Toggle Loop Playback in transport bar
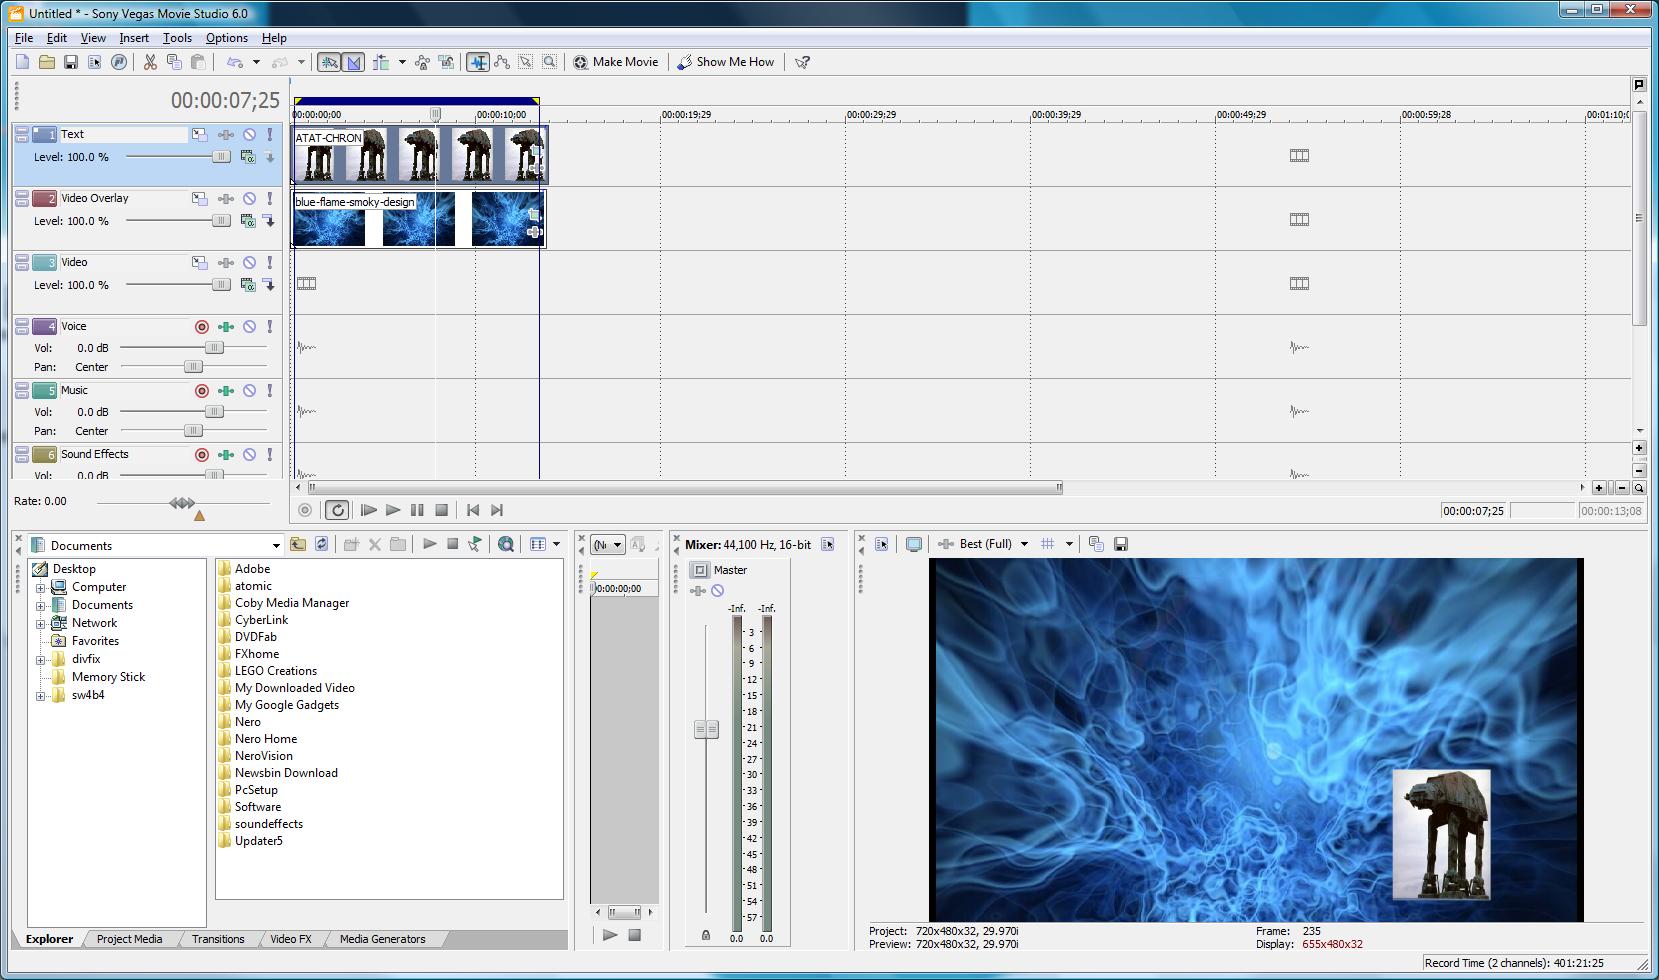Viewport: 1659px width, 980px height. 337,510
